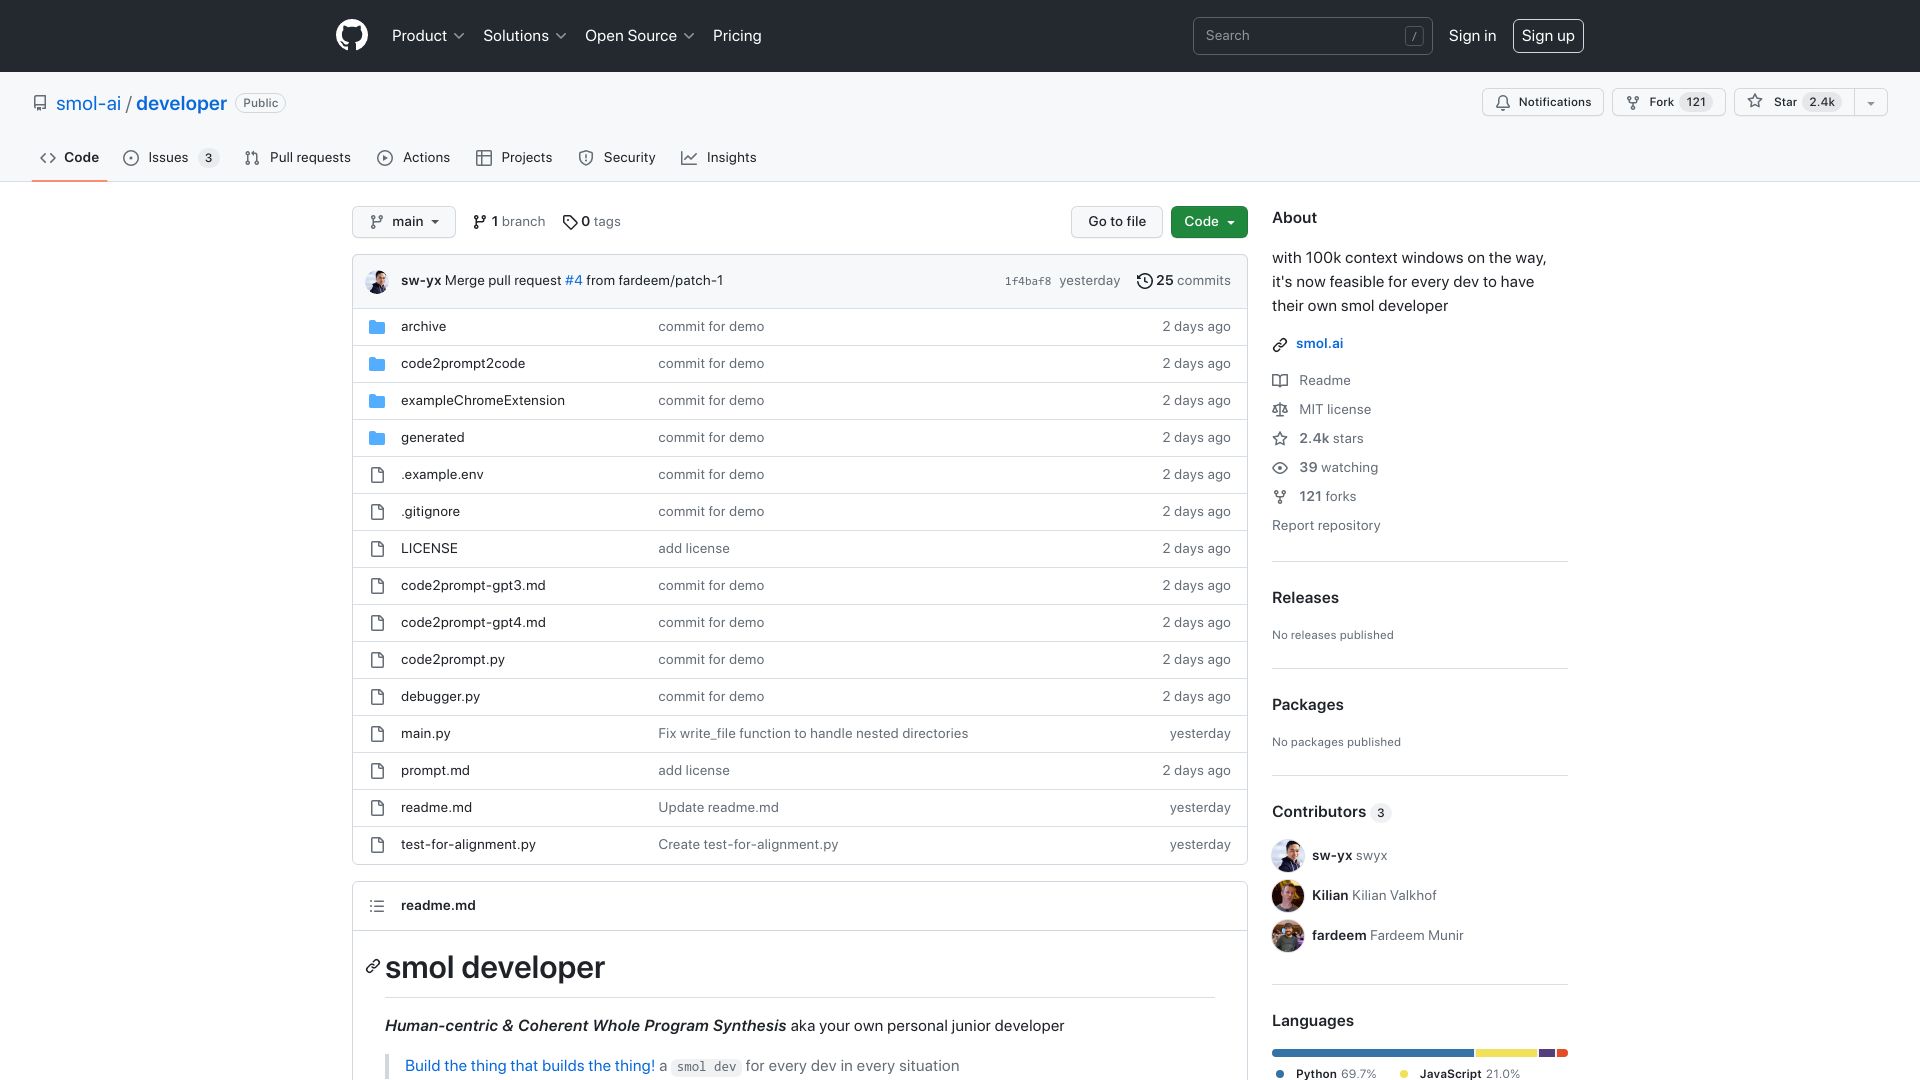Open the test-for-alignment.py file
The image size is (1920, 1080).
pyautogui.click(x=468, y=845)
